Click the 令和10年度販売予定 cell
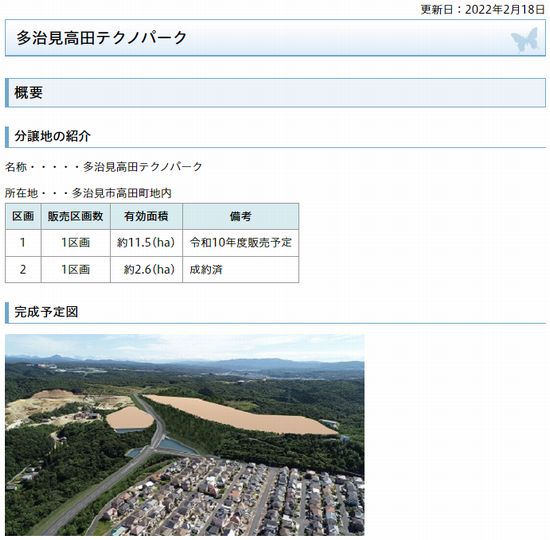 pos(241,243)
